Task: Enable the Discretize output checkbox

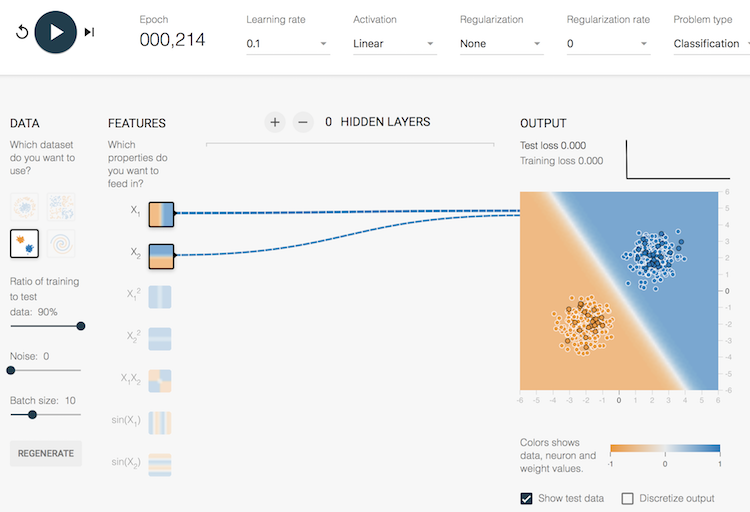Action: click(628, 498)
